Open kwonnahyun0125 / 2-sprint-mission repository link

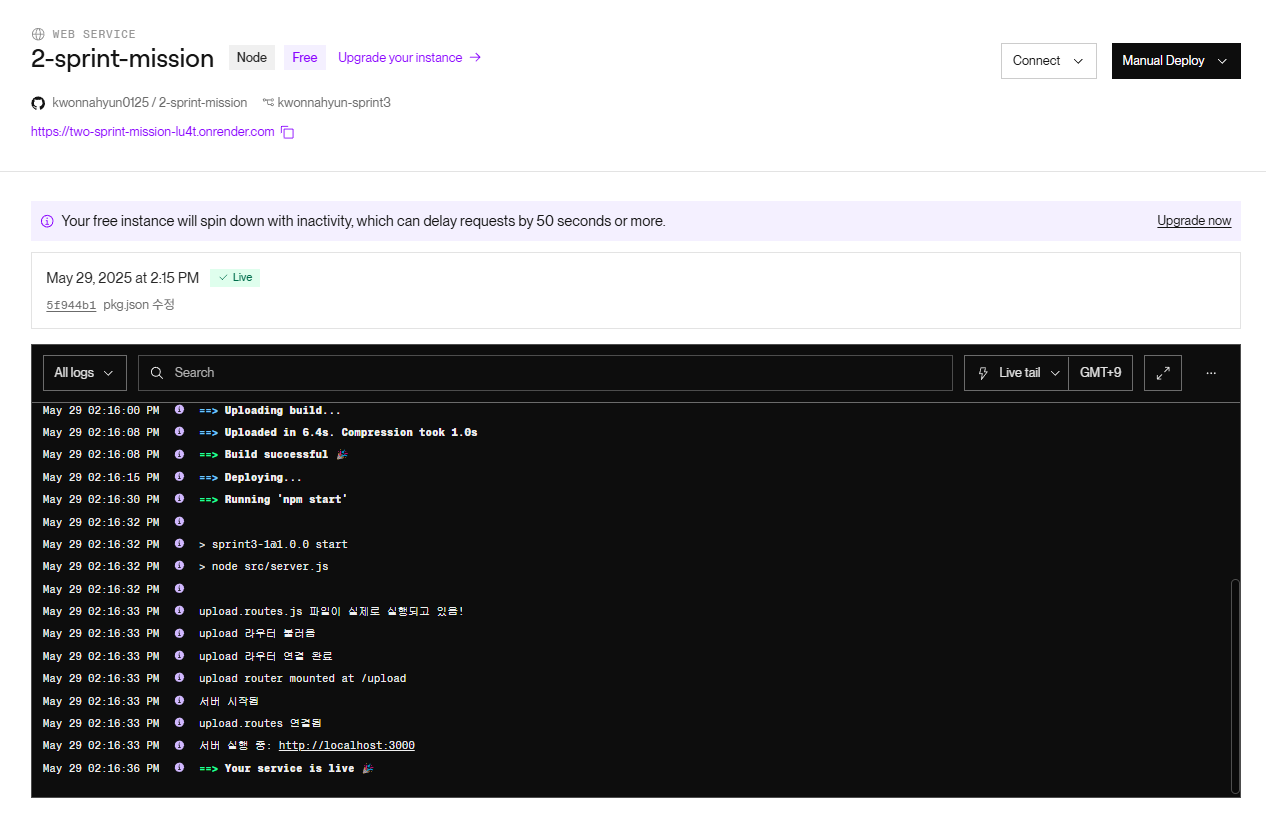tap(150, 103)
